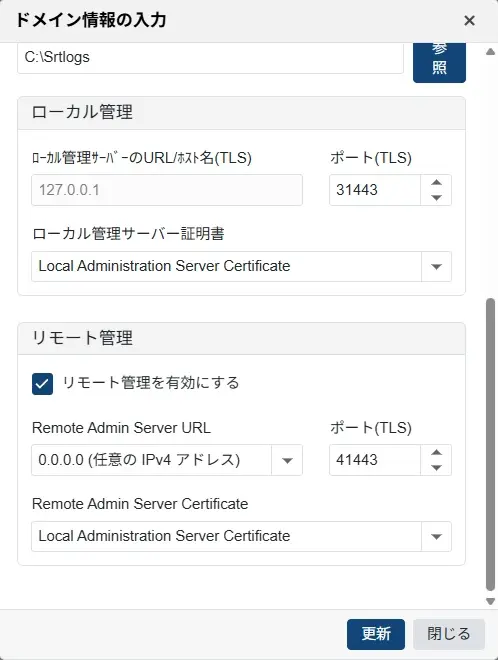The height and width of the screenshot is (660, 498).
Task: Expand Remote Admin Server URL dropdown arrow
Action: pyautogui.click(x=287, y=460)
